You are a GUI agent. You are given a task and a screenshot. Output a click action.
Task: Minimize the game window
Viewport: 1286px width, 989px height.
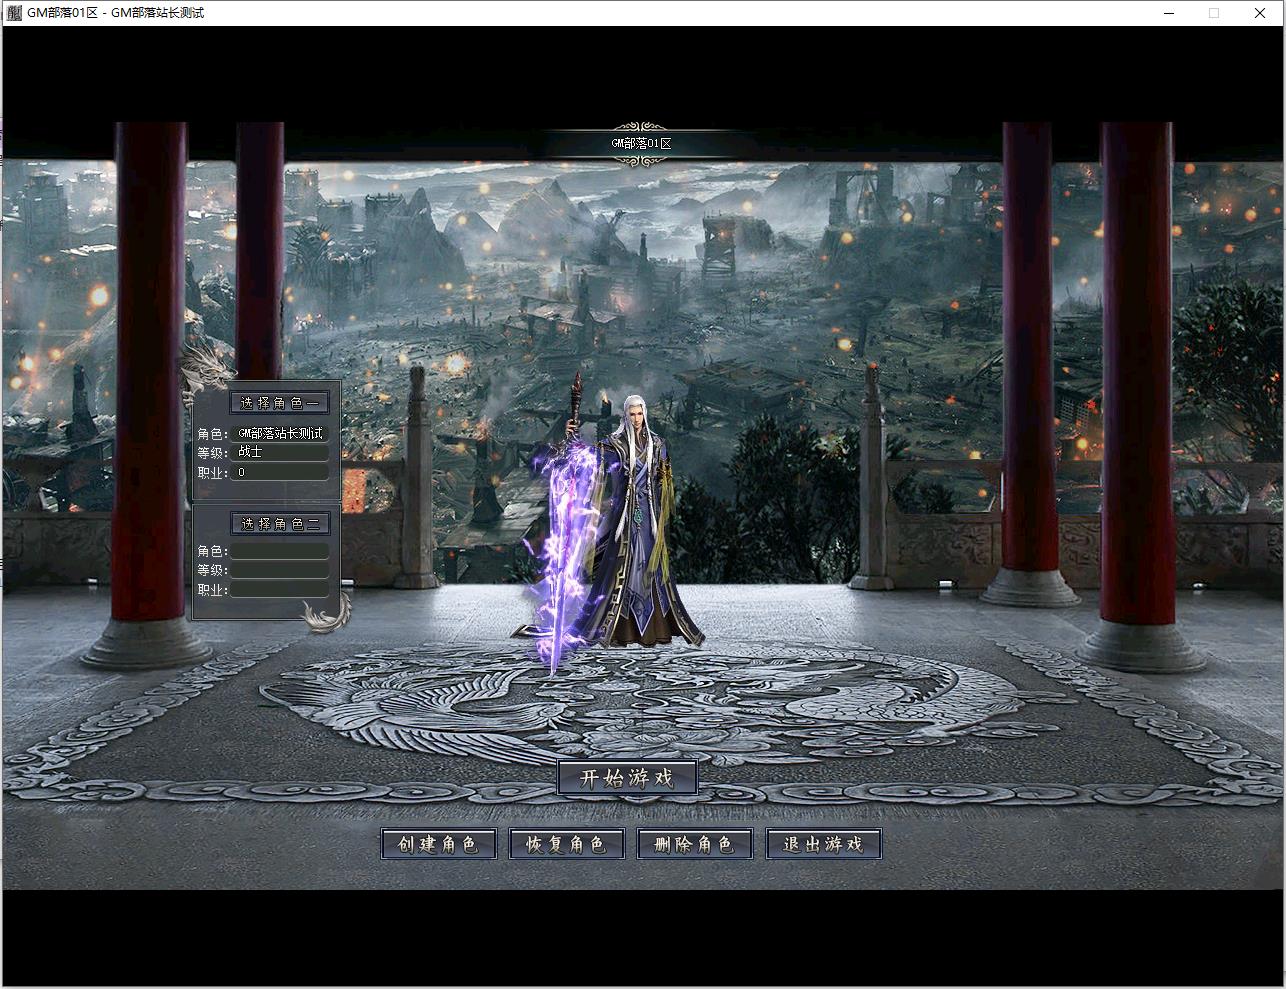point(1169,13)
